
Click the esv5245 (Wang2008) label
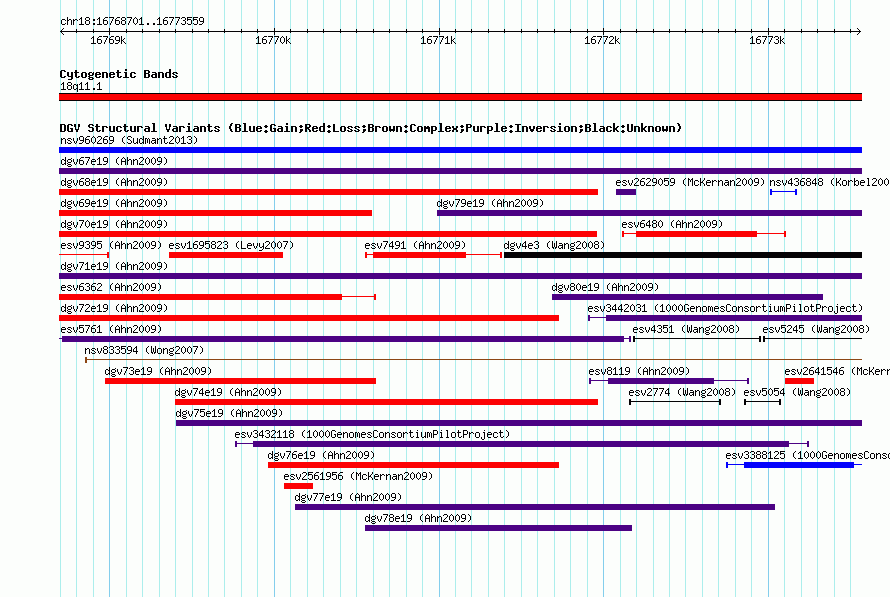pyautogui.click(x=816, y=329)
